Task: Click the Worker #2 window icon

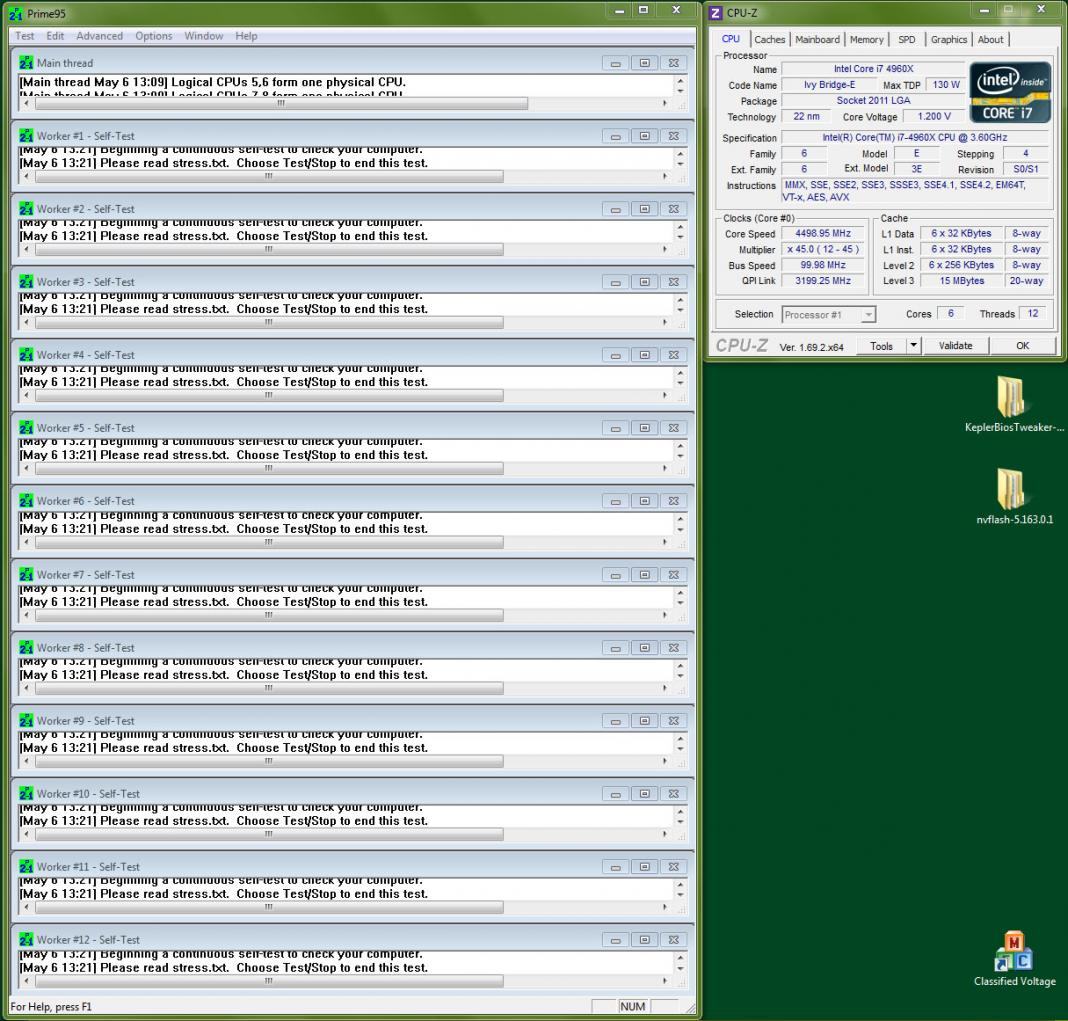Action: tap(26, 208)
